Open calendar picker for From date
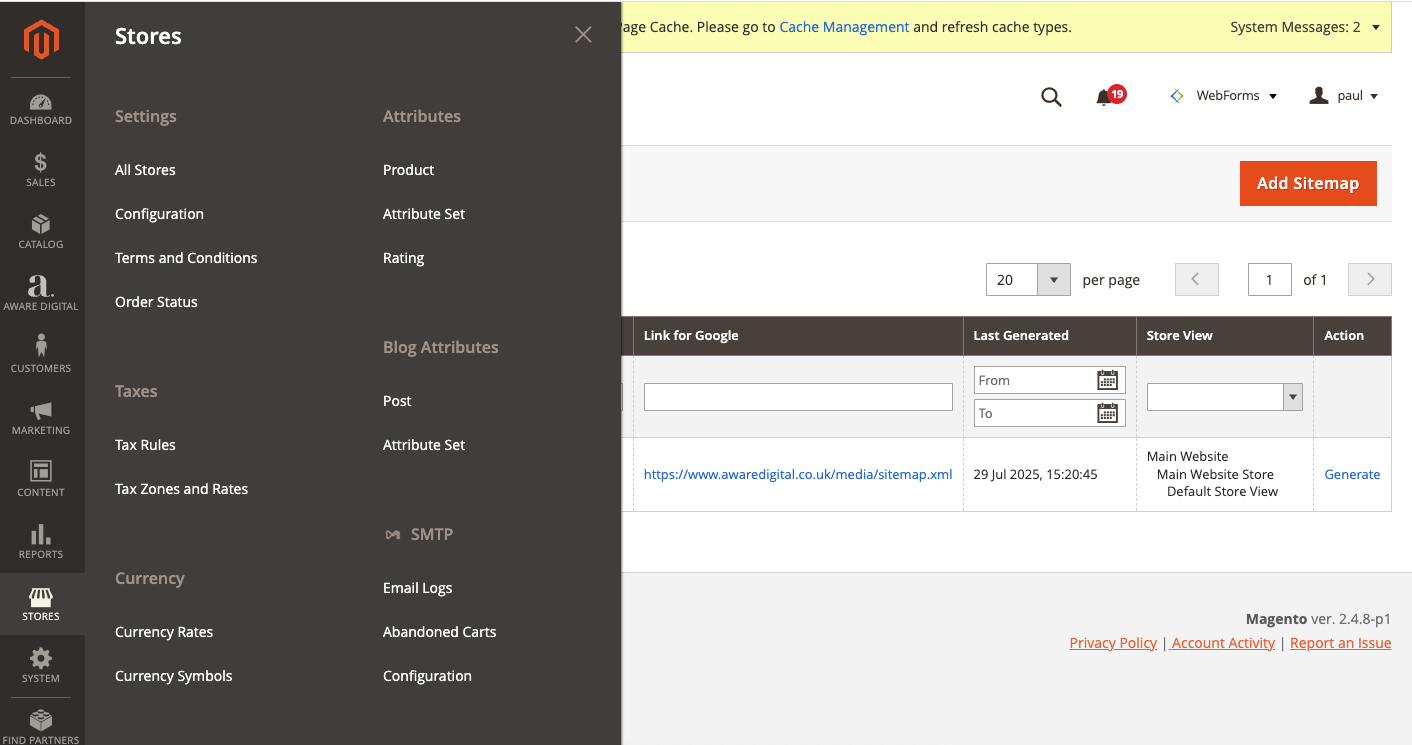This screenshot has width=1412, height=745. pos(1107,380)
